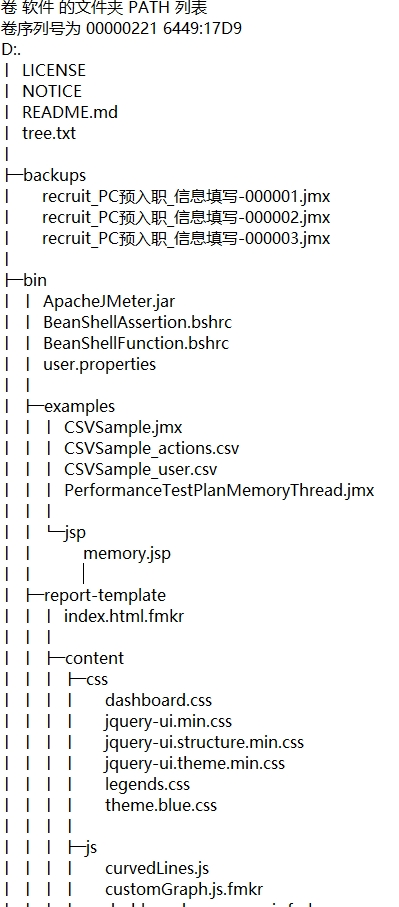This screenshot has height=907, width=399.
Task: Click PerformanceTestPlanMemoryThread.jmx text
Action: click(x=219, y=491)
